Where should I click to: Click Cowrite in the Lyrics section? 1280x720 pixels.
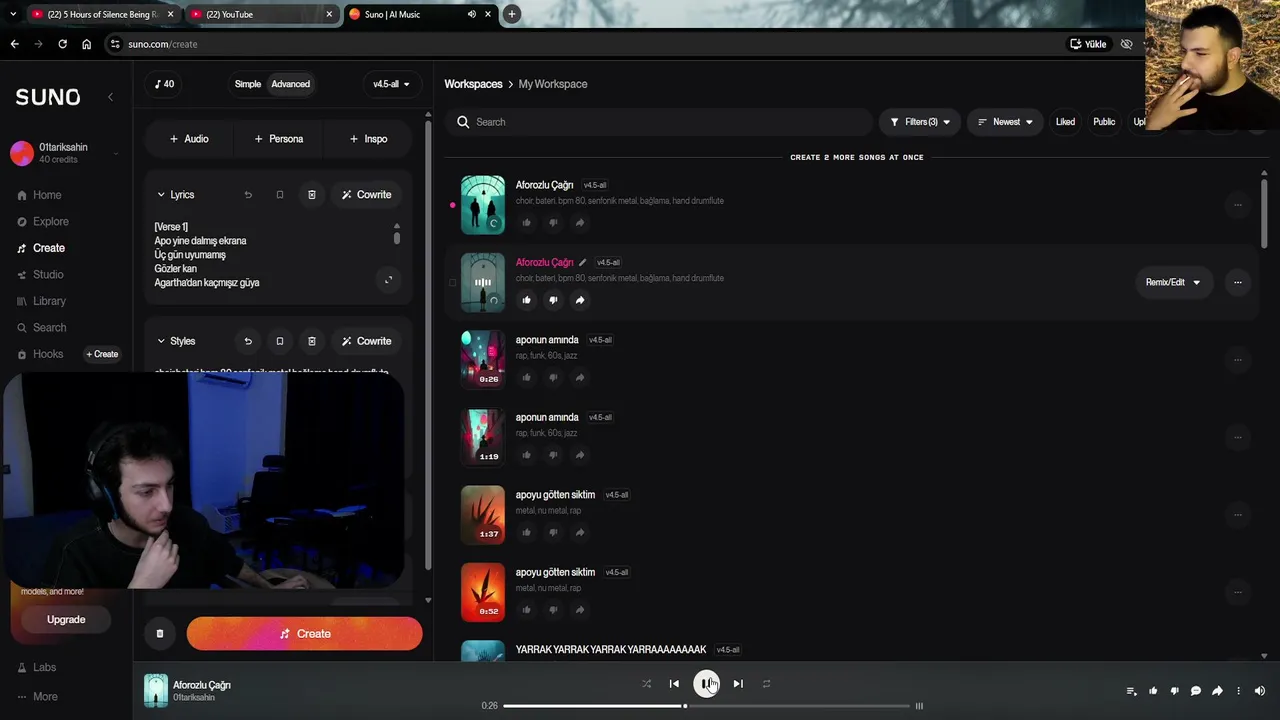pos(366,195)
